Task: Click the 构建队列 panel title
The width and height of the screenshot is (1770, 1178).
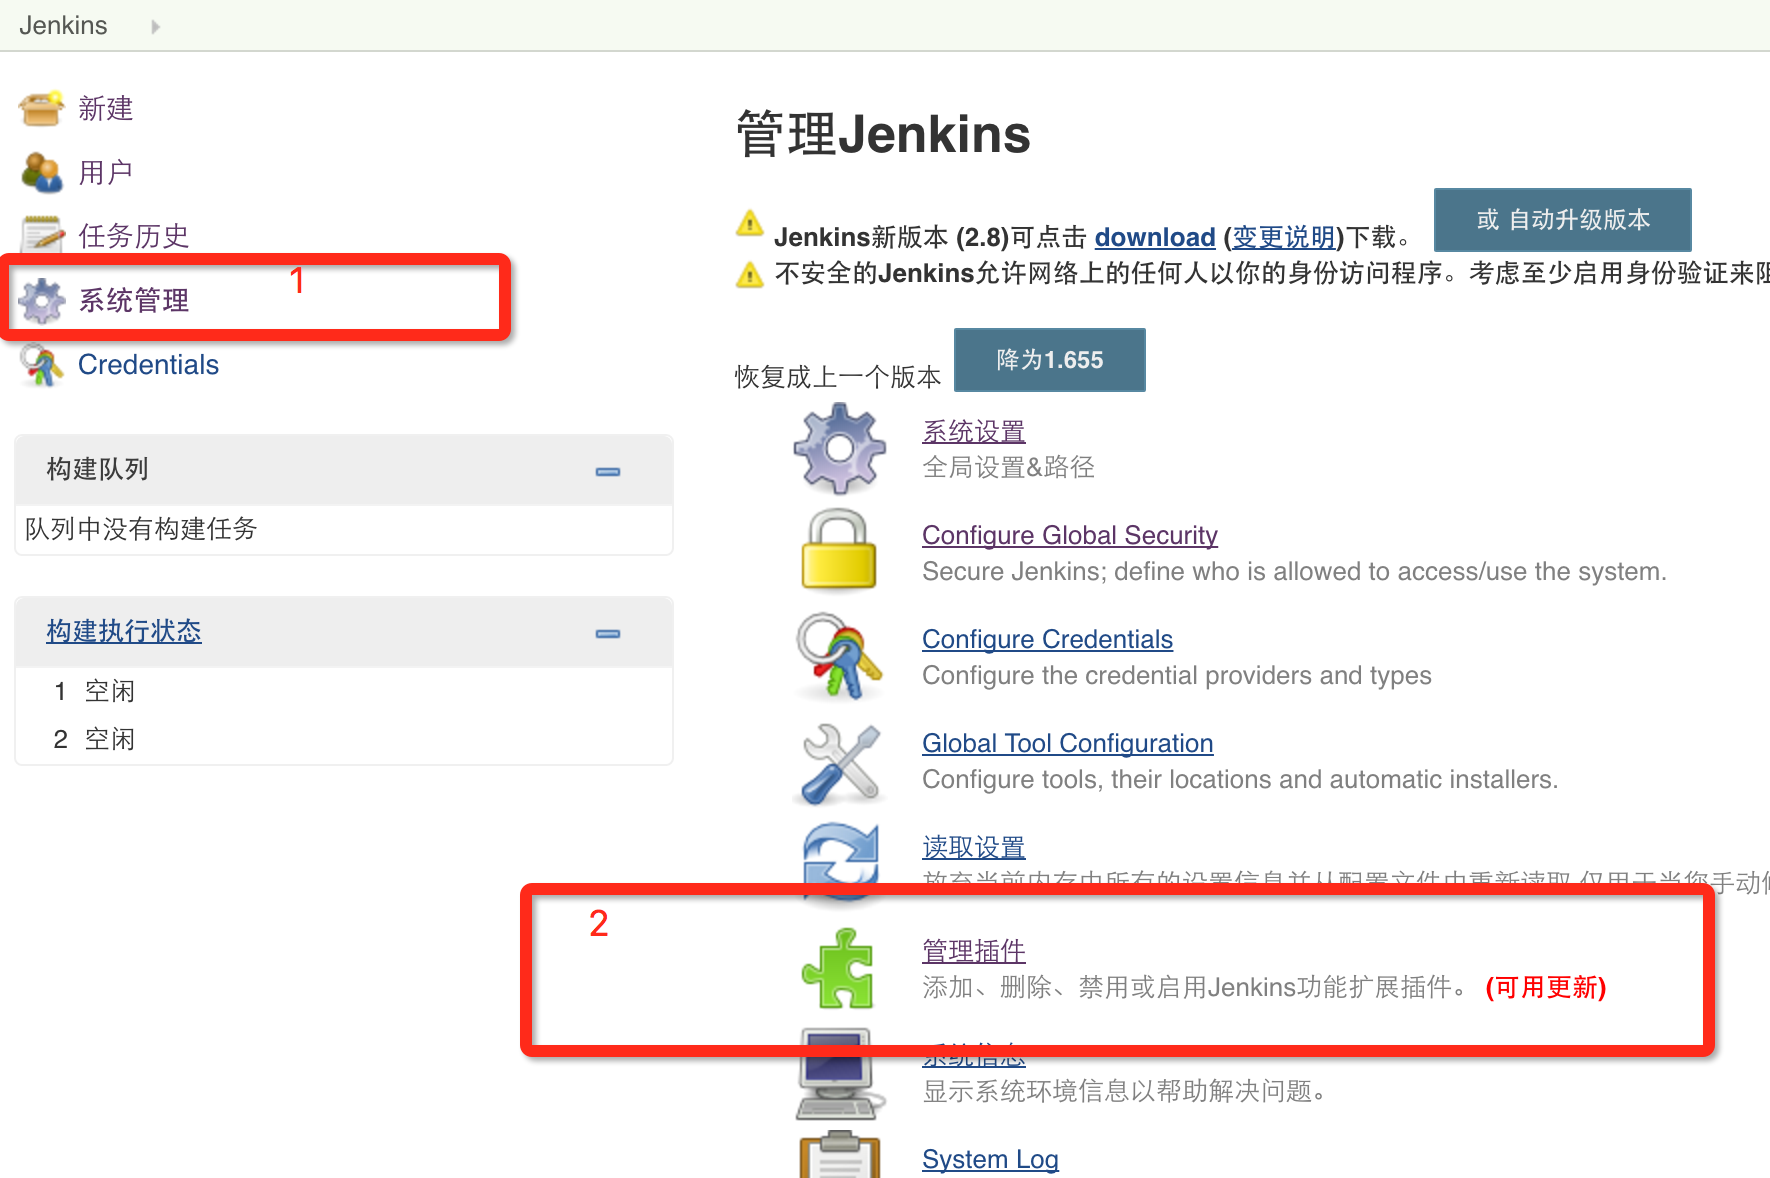Action: coord(97,469)
